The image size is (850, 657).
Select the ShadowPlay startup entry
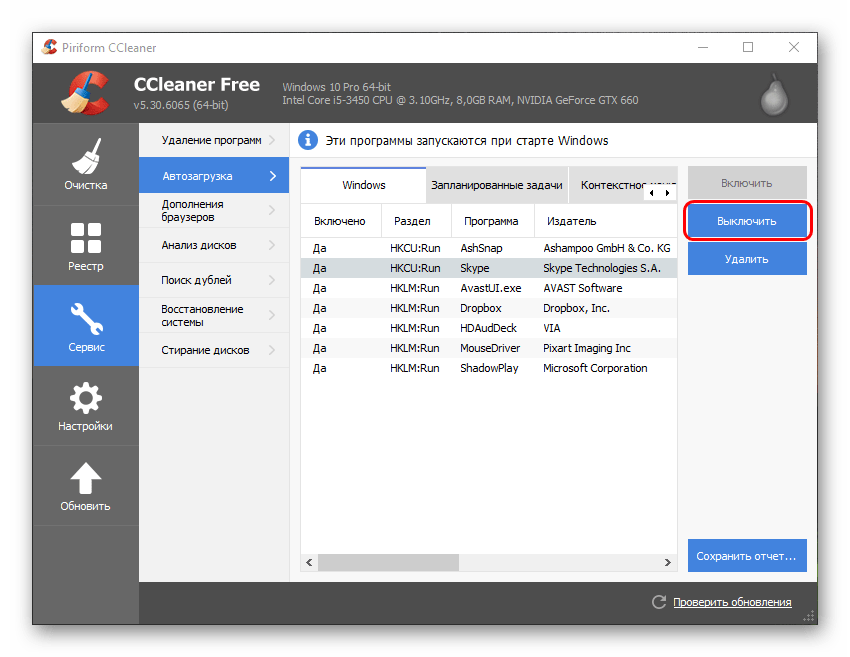(489, 368)
